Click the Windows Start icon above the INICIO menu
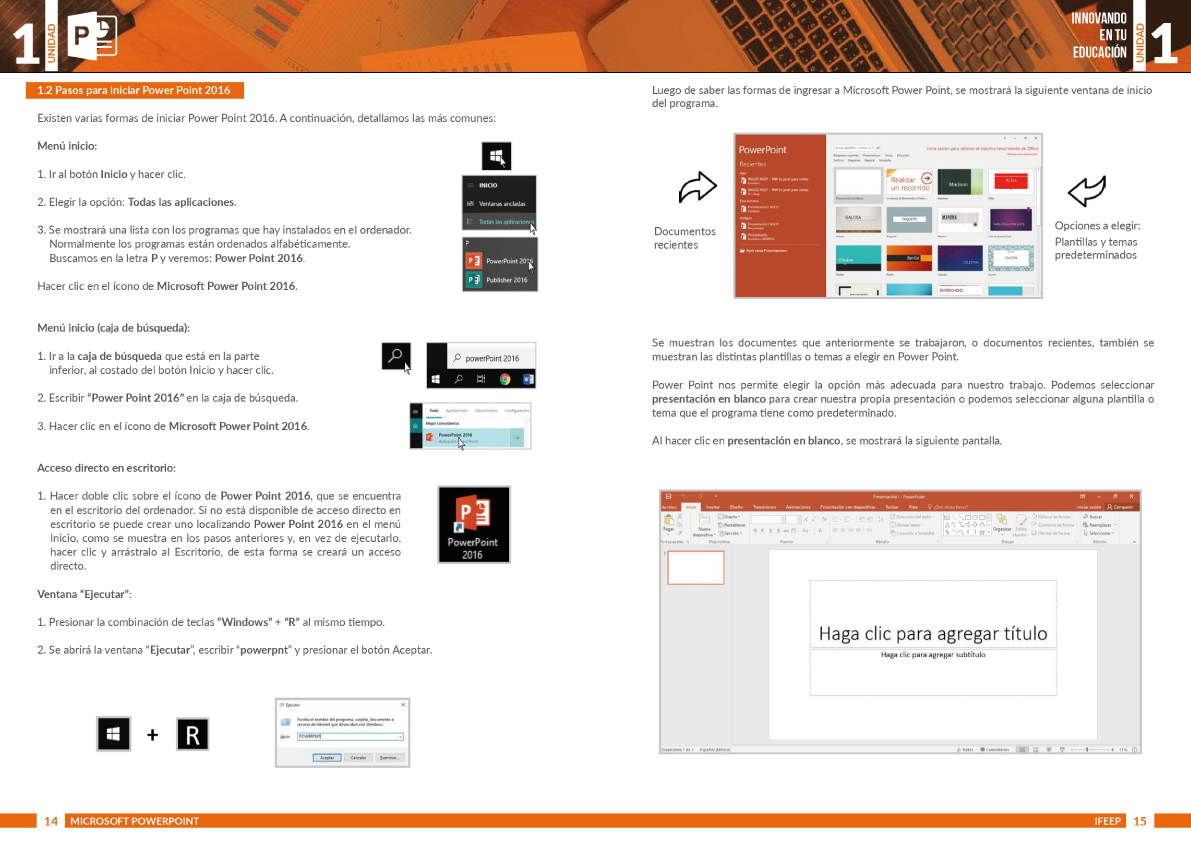Viewport: 1191px width, 842px height. [x=497, y=156]
